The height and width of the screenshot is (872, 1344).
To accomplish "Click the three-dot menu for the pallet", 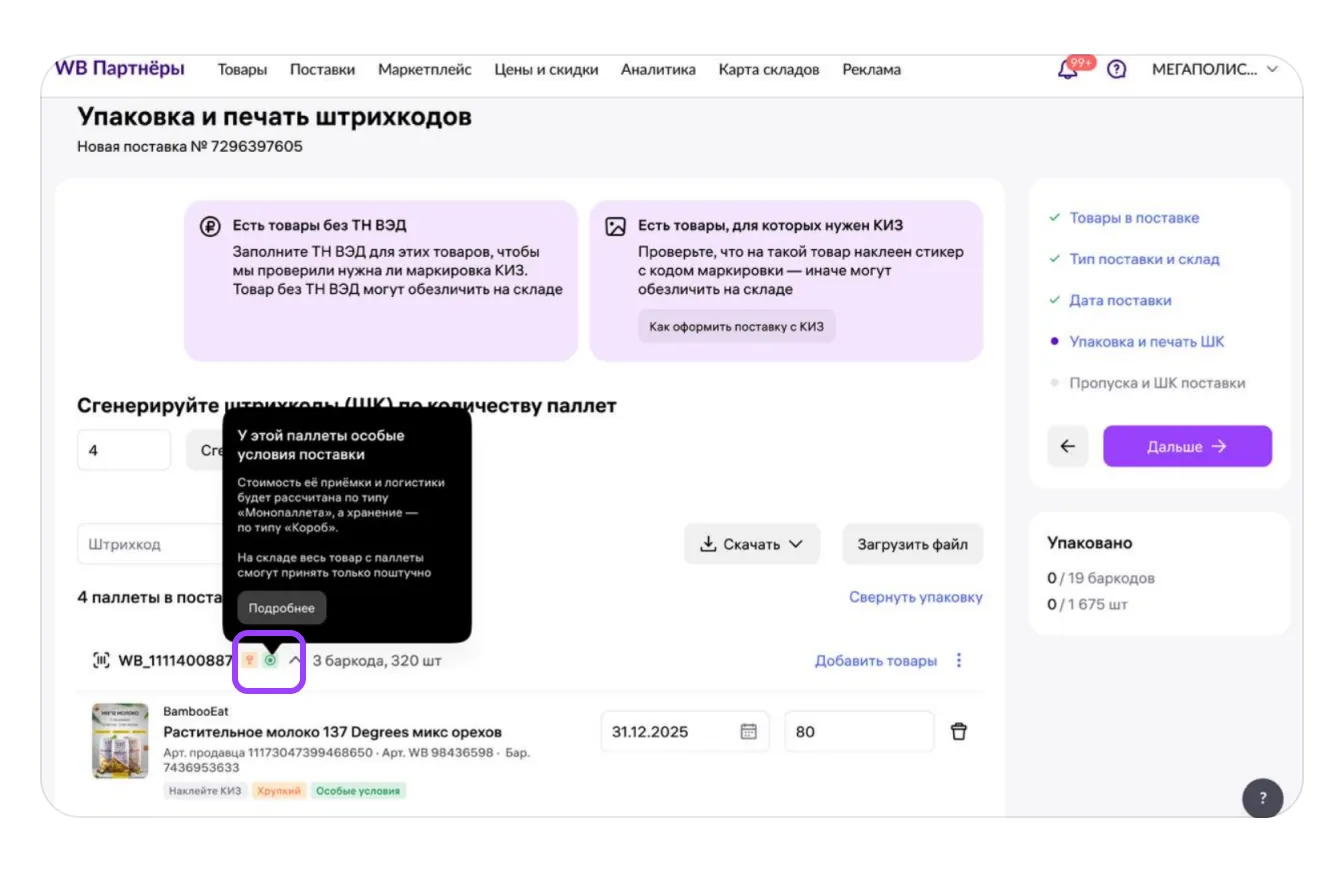I will pyautogui.click(x=959, y=661).
